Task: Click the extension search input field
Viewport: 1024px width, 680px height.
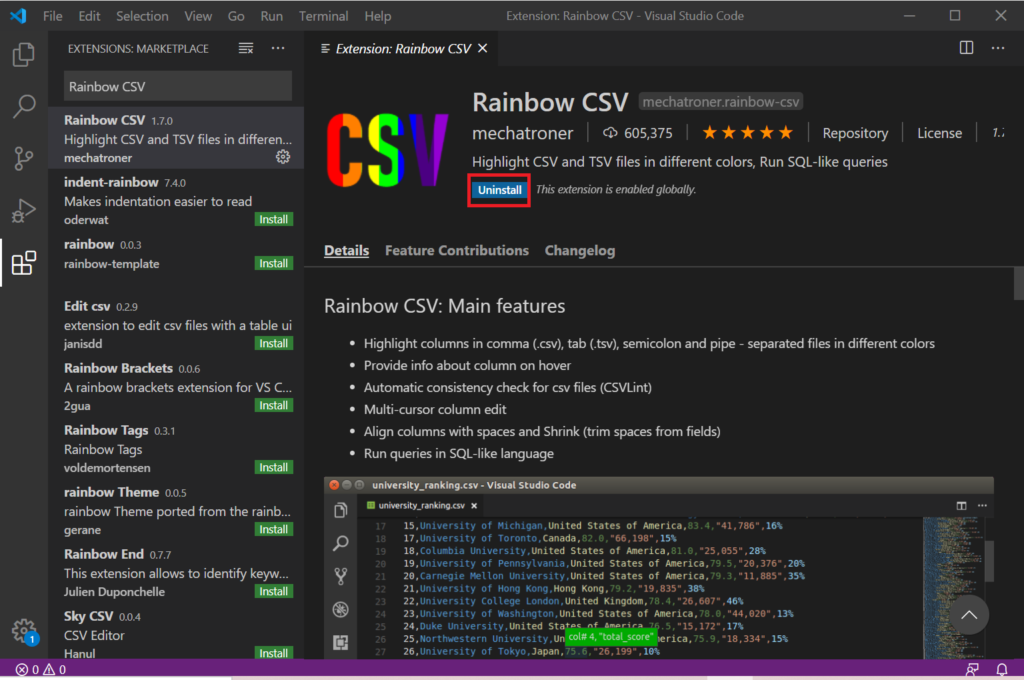Action: 178,86
